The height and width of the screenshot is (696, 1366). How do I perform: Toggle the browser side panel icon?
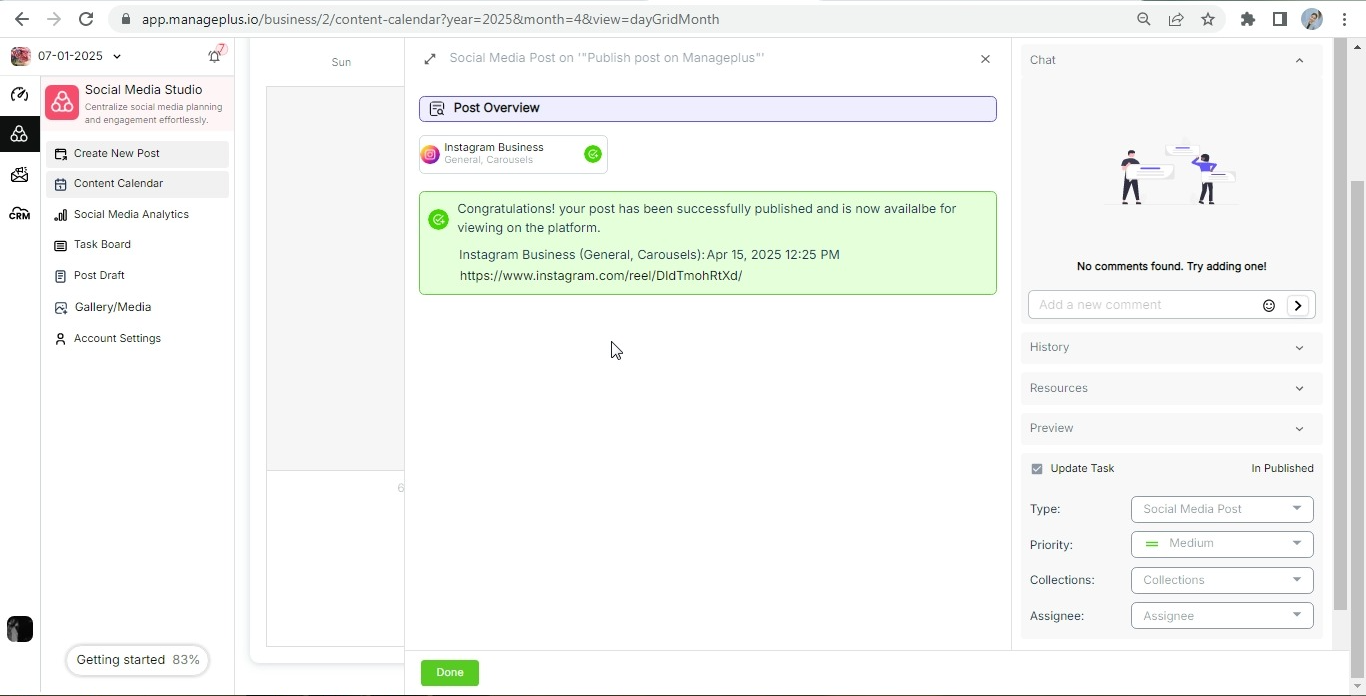pyautogui.click(x=1280, y=19)
